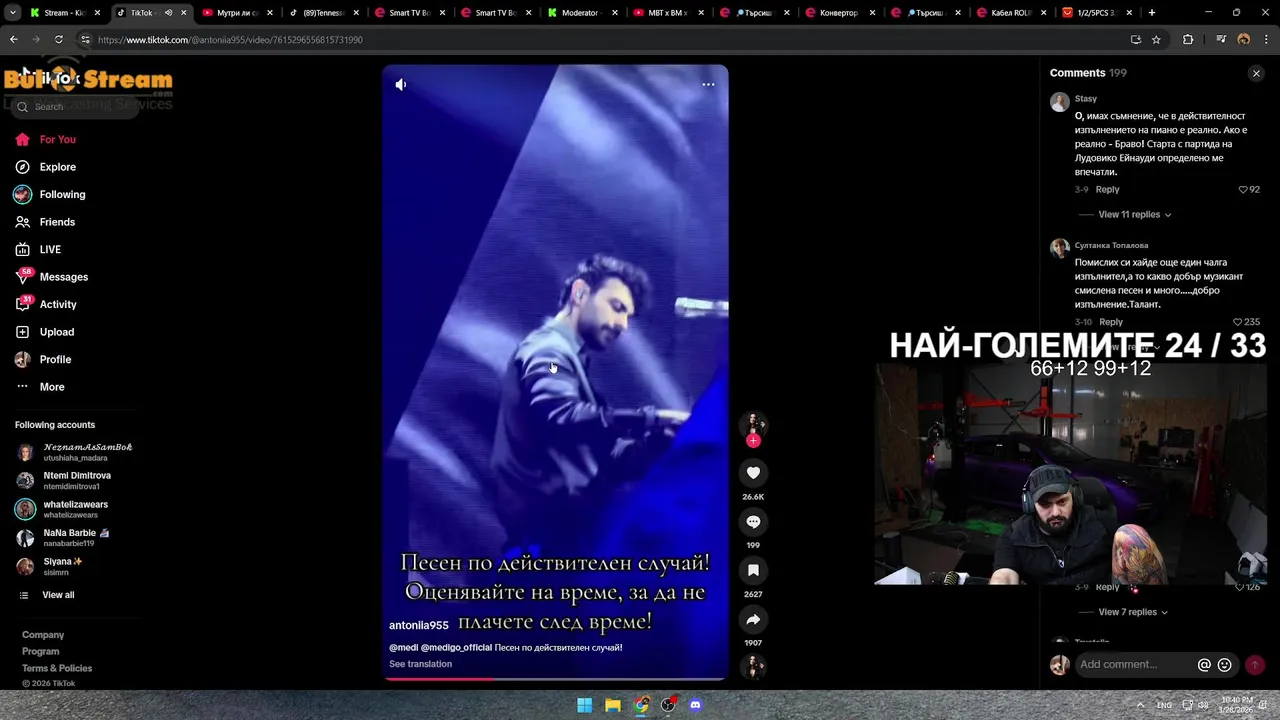This screenshot has height=720, width=1280.
Task: Go back in browser history
Action: click(14, 40)
